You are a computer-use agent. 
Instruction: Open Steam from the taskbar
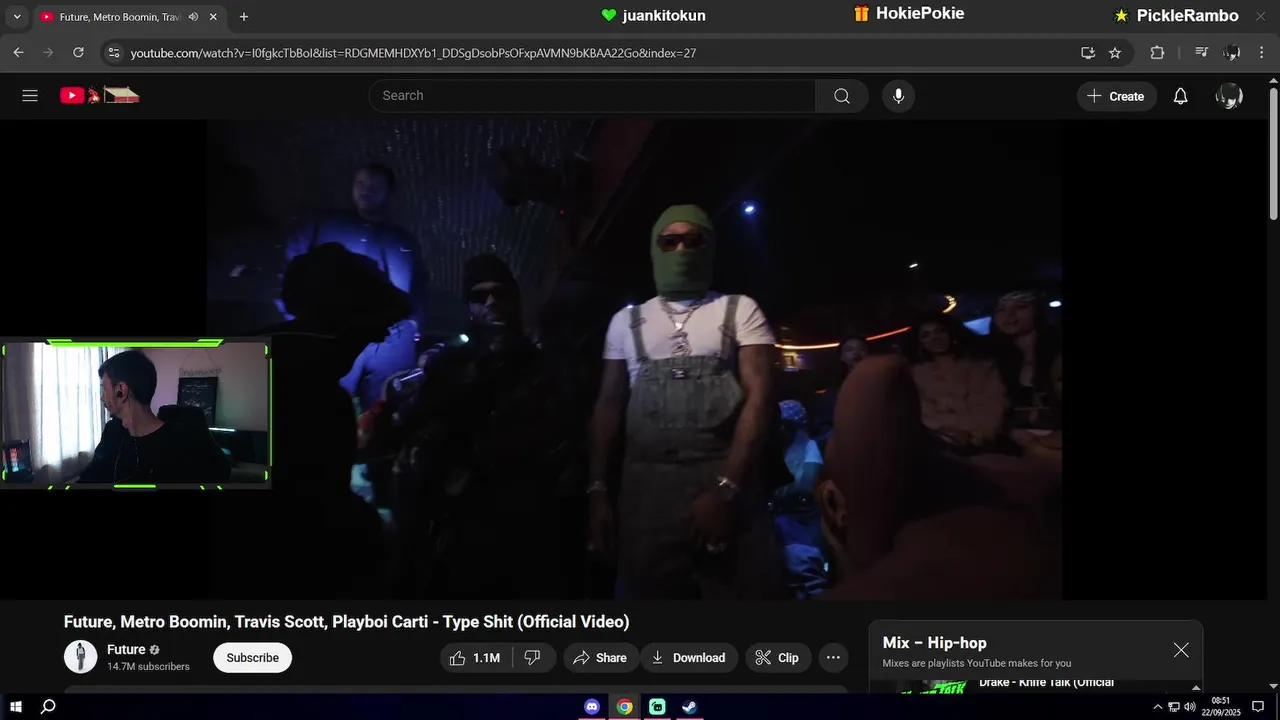(689, 707)
